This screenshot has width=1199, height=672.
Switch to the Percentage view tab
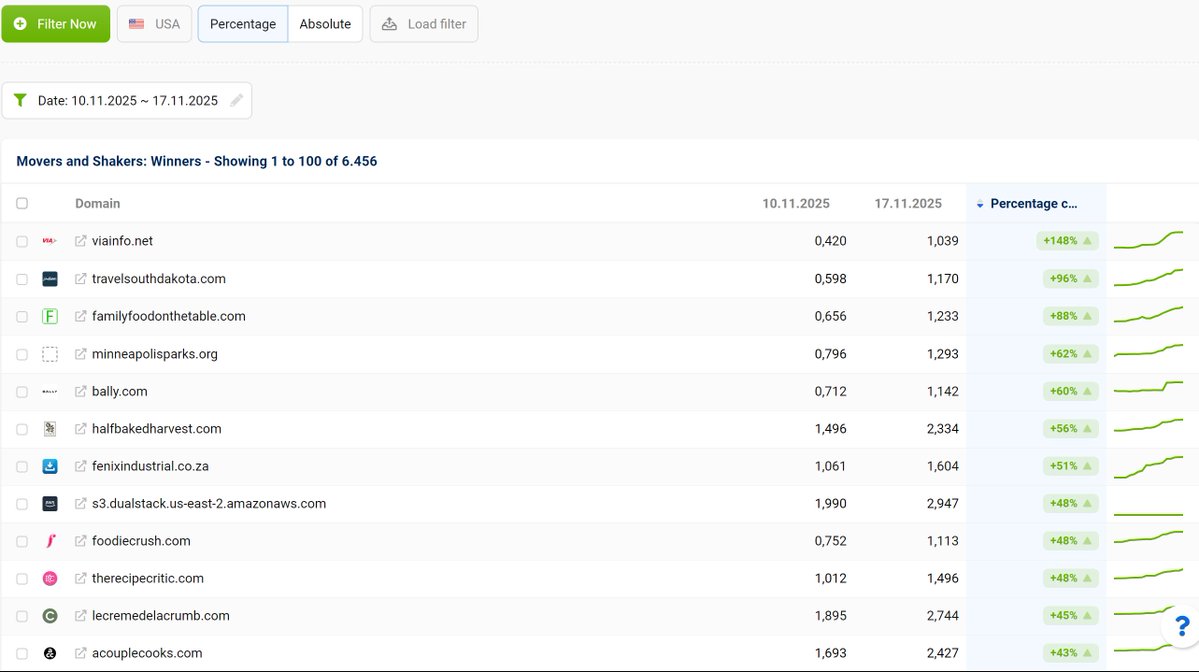pyautogui.click(x=242, y=24)
